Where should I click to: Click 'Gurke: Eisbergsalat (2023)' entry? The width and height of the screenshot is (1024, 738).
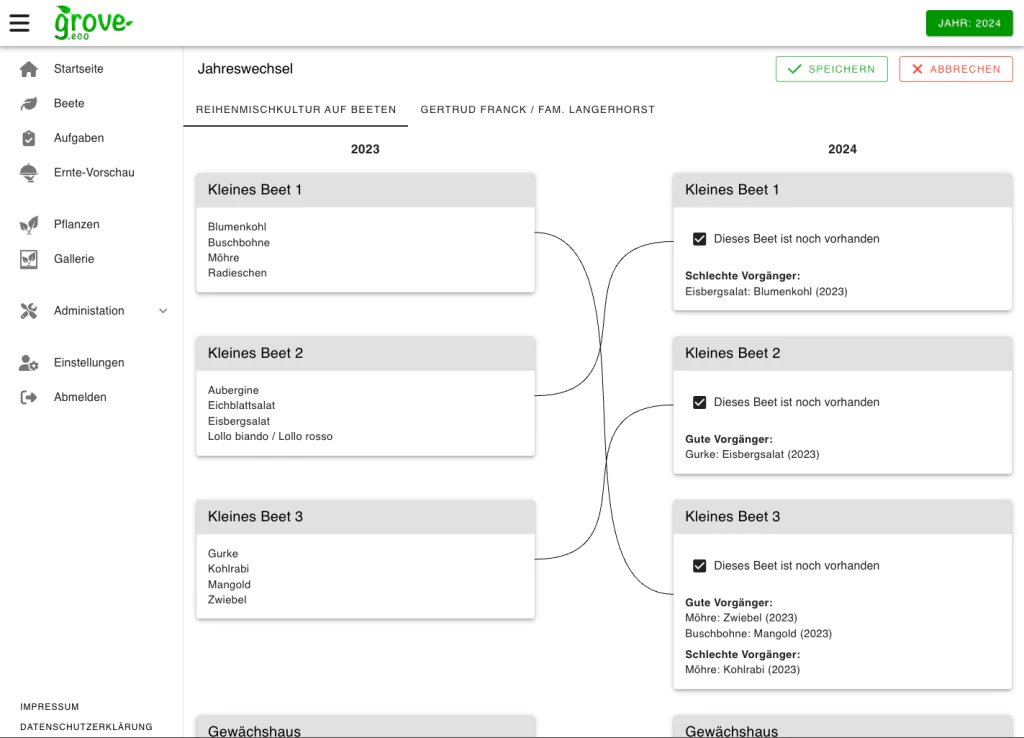click(x=752, y=454)
